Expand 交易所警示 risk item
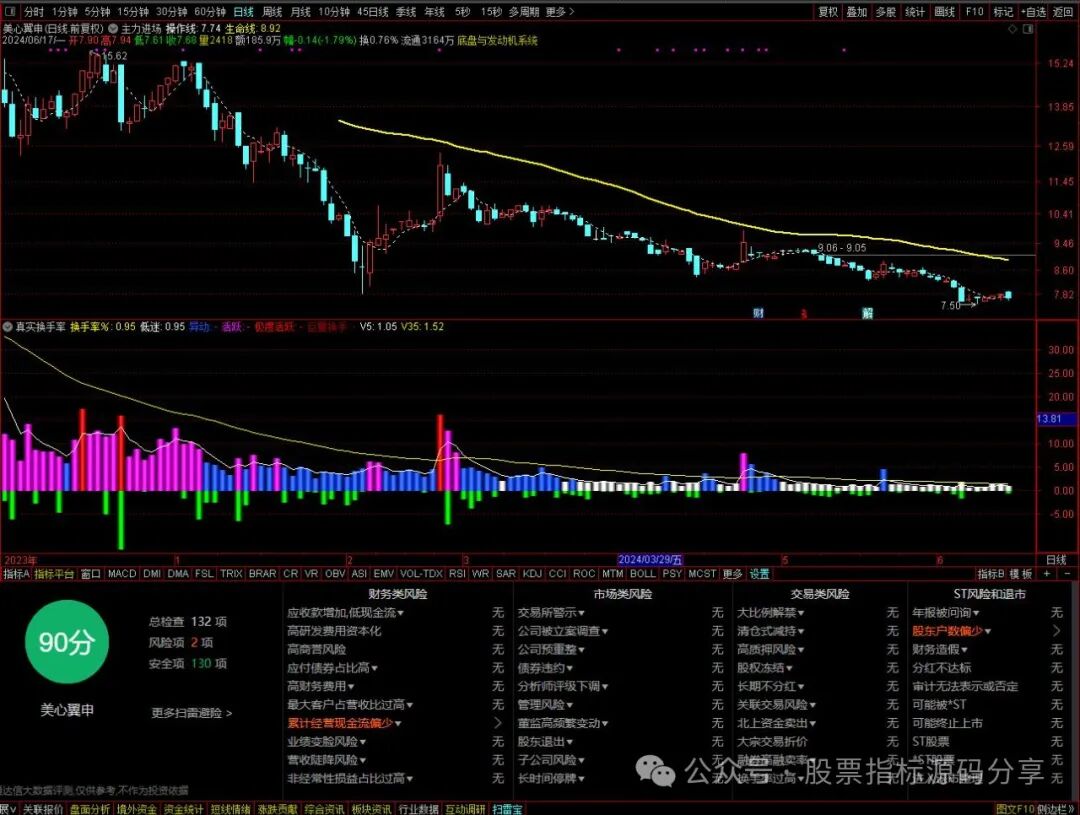 point(551,612)
